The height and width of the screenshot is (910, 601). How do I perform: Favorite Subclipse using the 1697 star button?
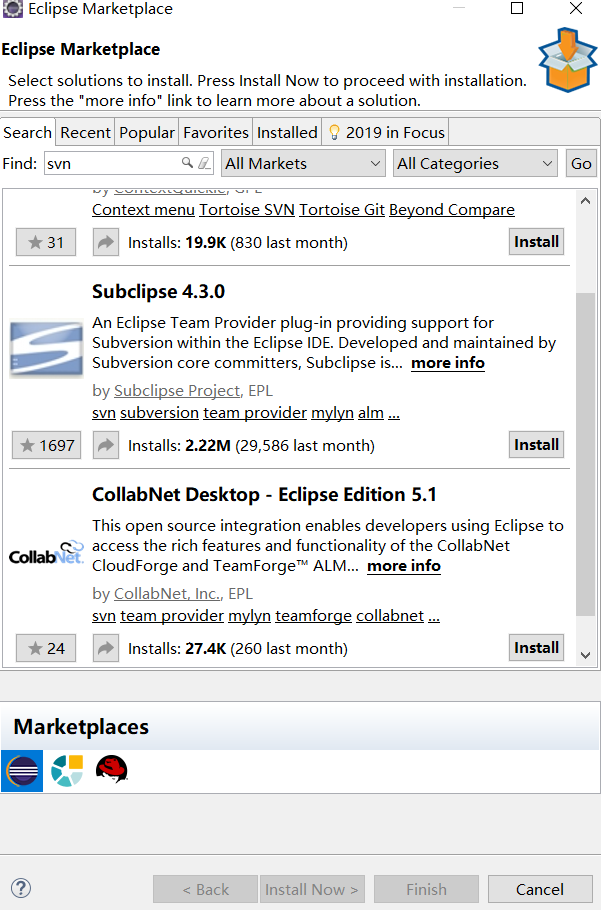point(46,445)
